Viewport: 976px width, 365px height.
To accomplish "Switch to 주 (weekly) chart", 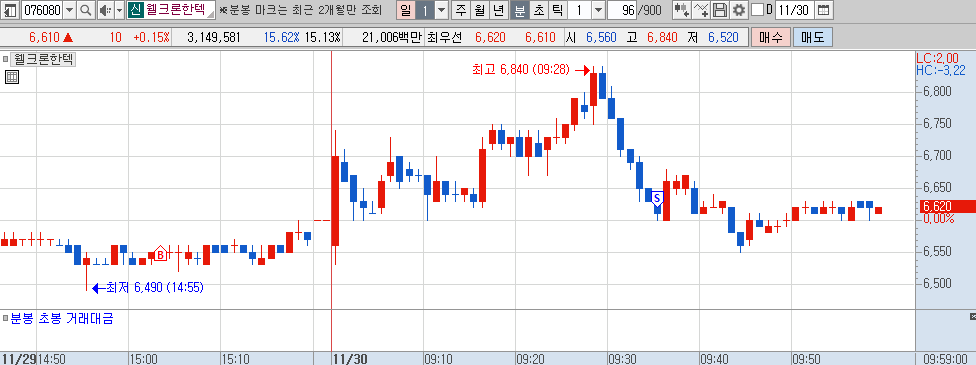I will (x=461, y=10).
